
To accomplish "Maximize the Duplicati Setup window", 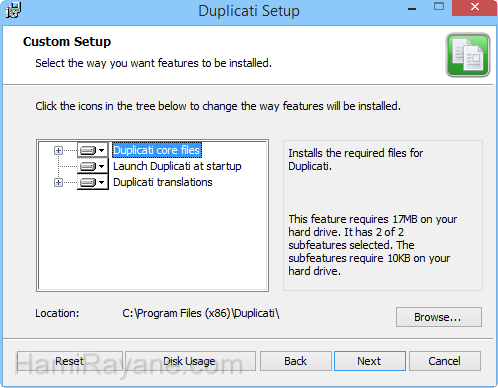I will click(x=439, y=7).
